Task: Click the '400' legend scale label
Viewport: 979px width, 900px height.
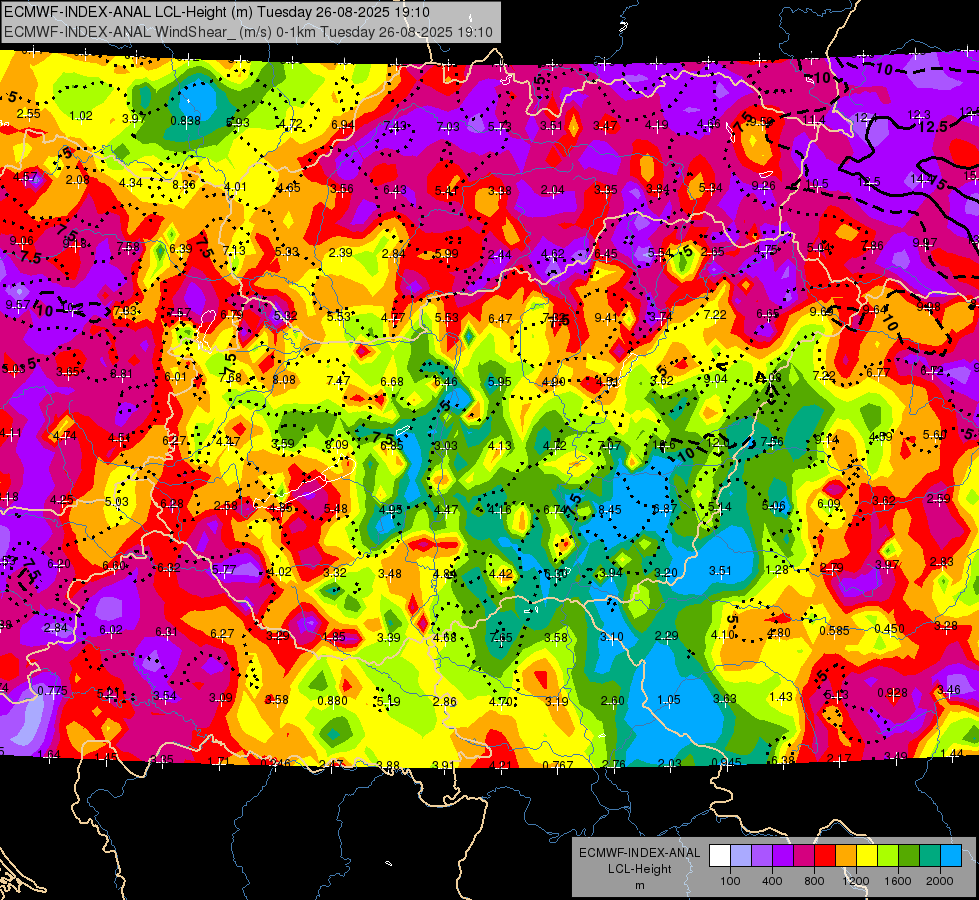Action: click(772, 881)
